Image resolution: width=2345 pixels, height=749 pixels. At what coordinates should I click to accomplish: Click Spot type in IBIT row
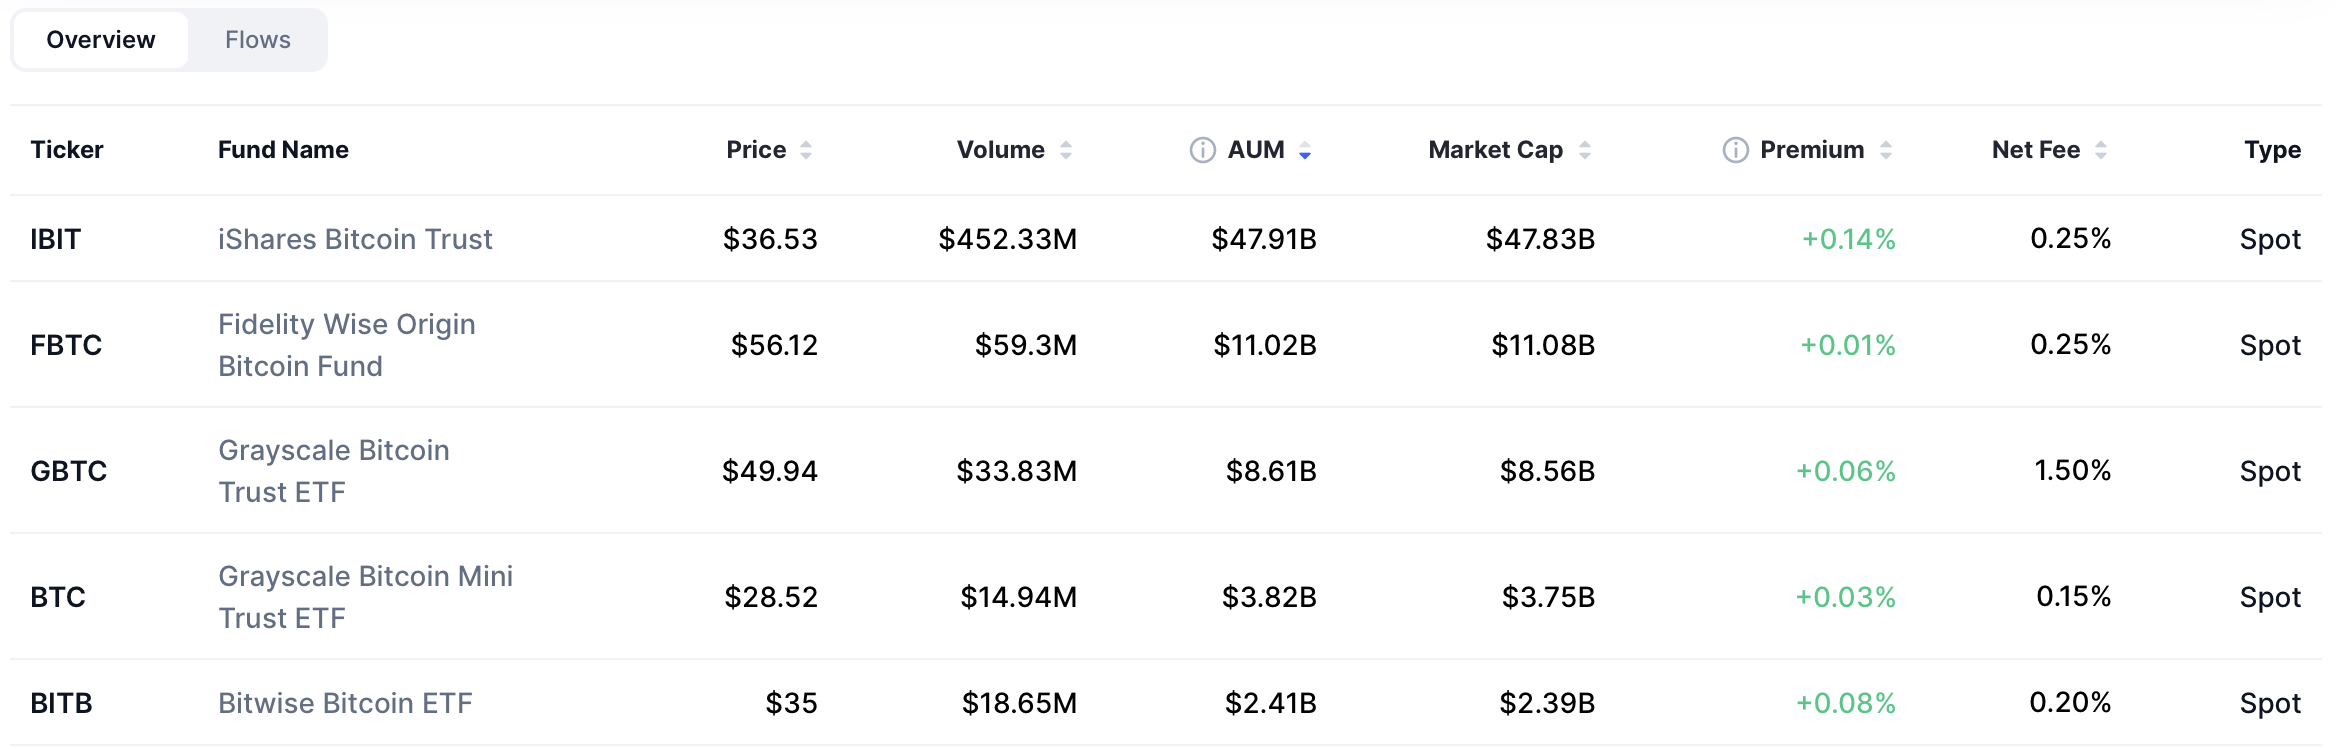click(2270, 239)
